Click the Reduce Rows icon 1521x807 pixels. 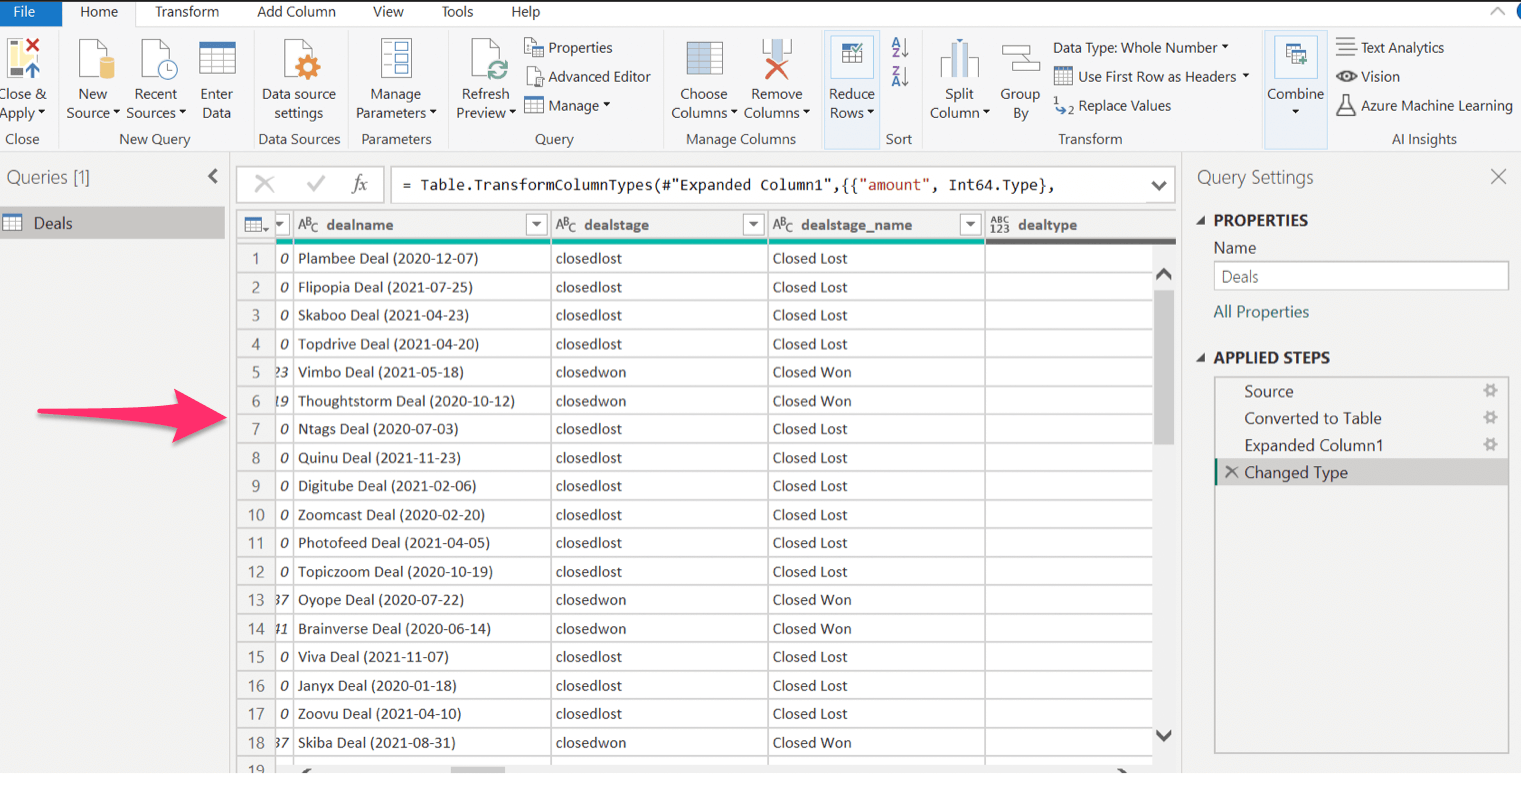click(852, 55)
